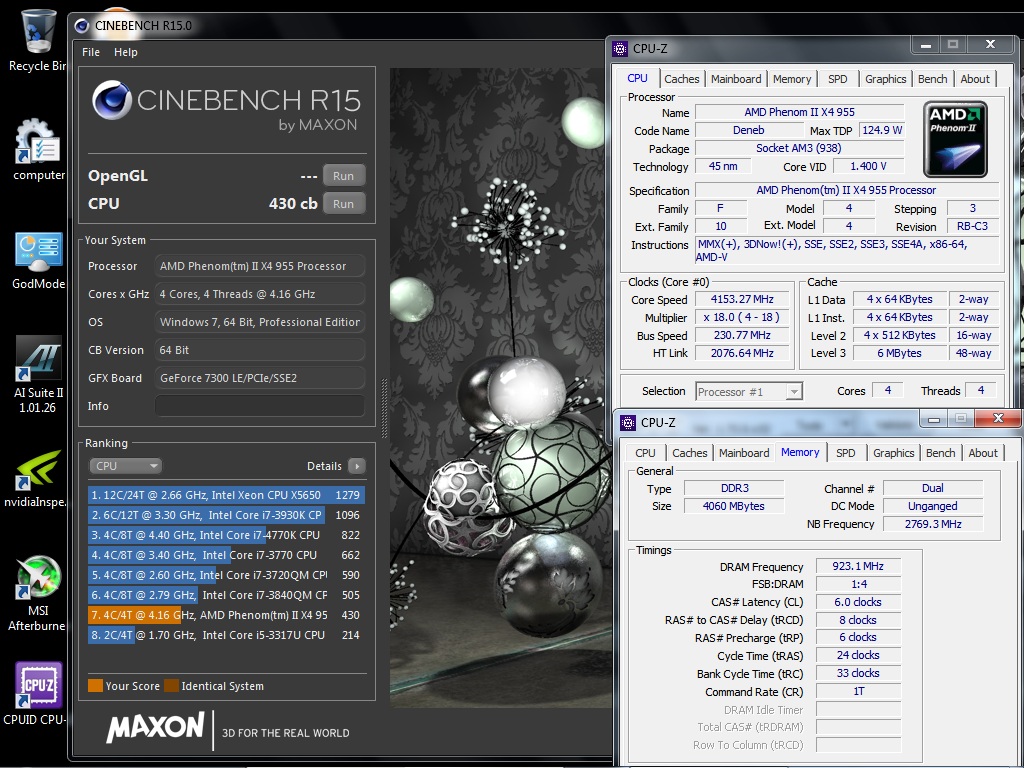Select ranking row Intel Xeon CPU X5650
This screenshot has height=768, width=1024.
click(227, 495)
